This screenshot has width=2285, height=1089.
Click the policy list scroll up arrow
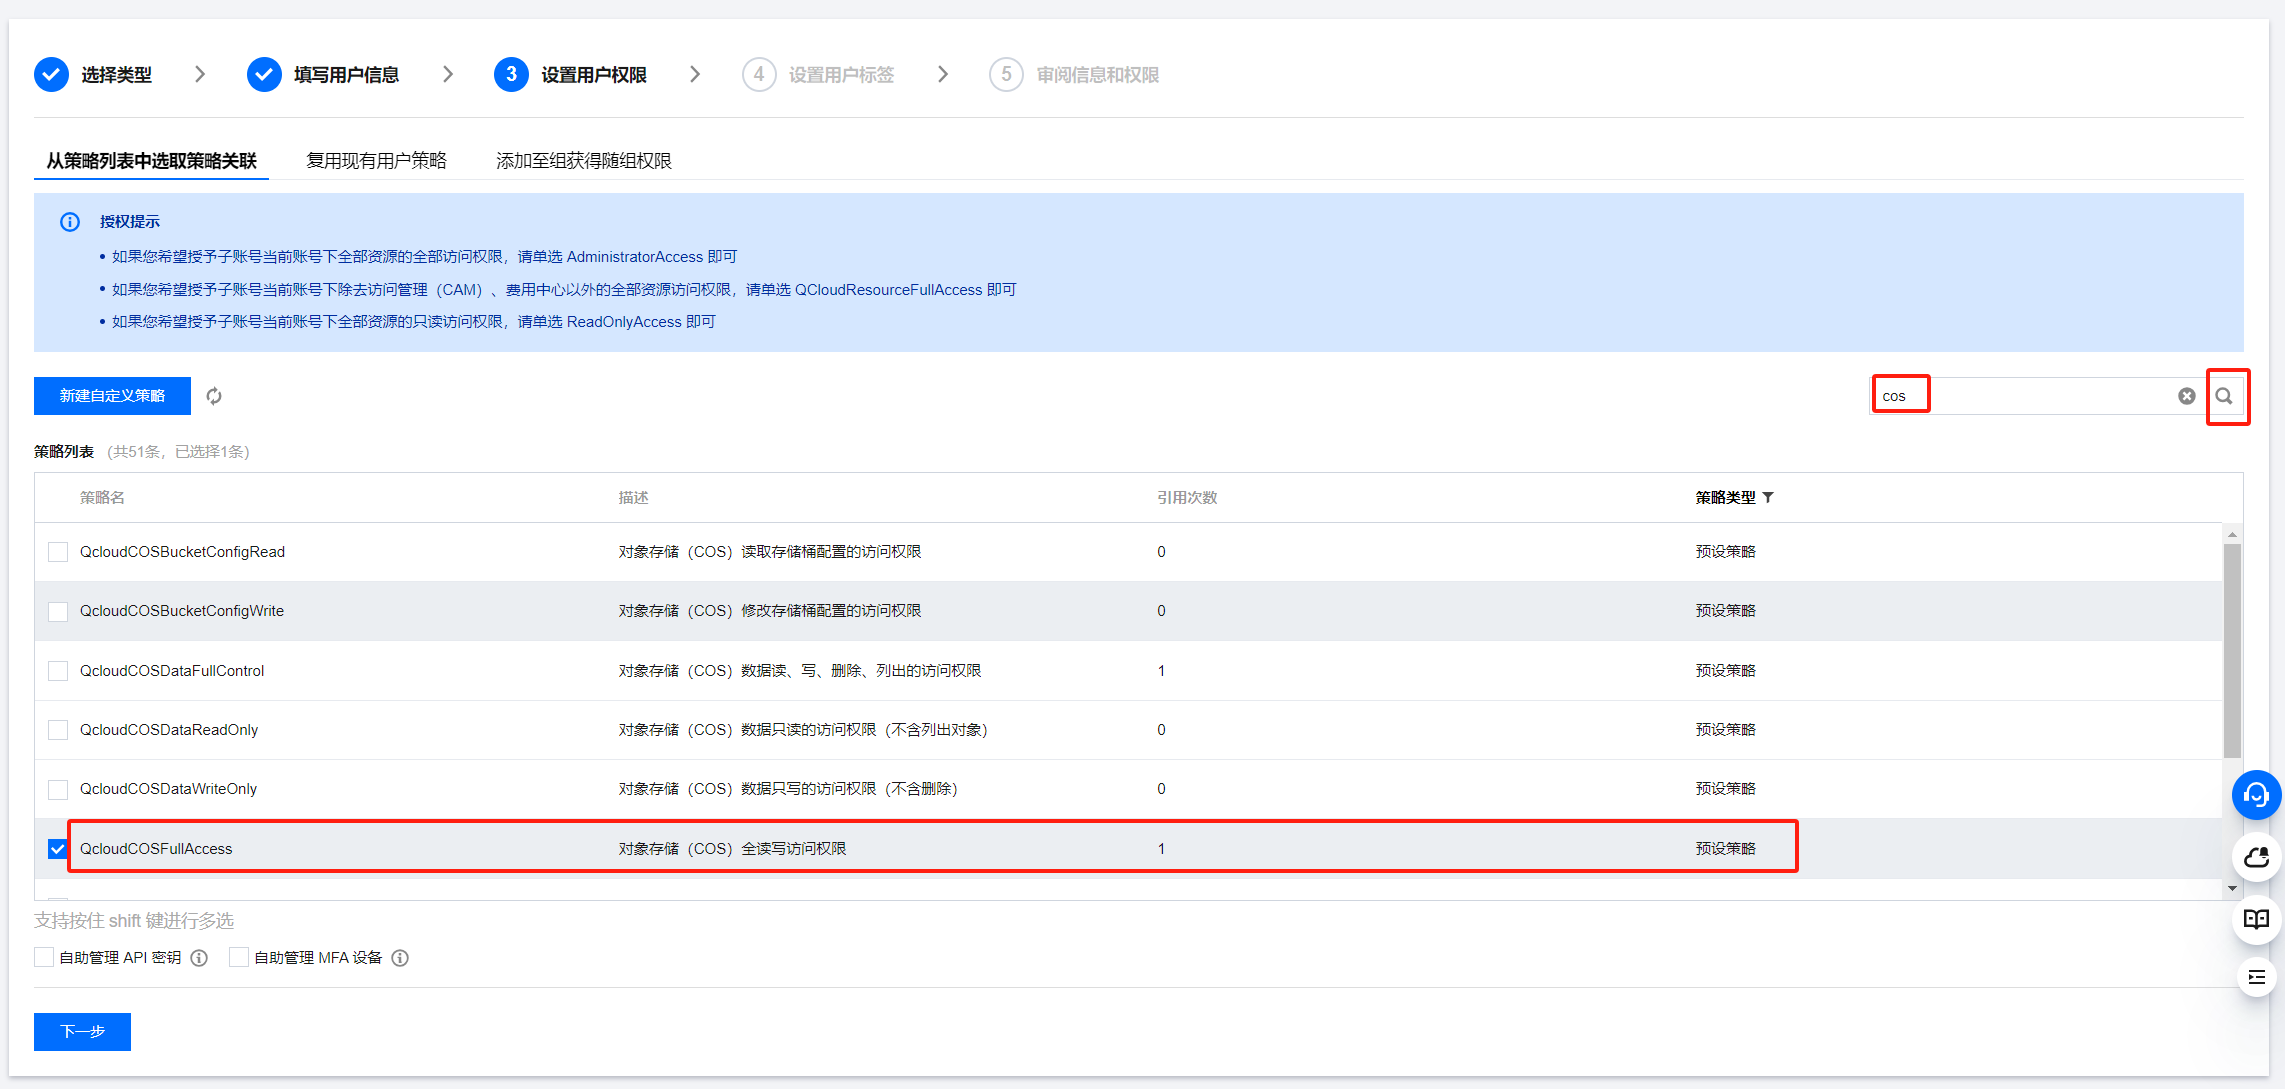click(x=2232, y=534)
